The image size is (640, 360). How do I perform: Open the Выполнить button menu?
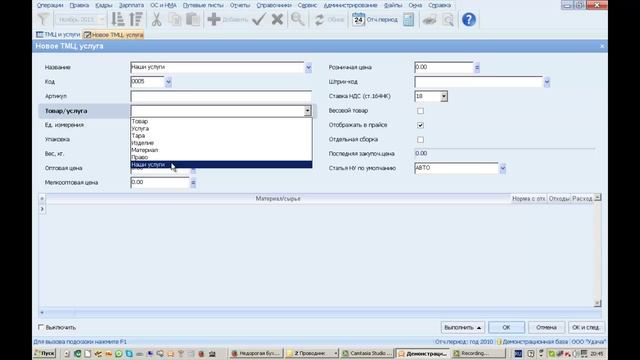click(462, 327)
